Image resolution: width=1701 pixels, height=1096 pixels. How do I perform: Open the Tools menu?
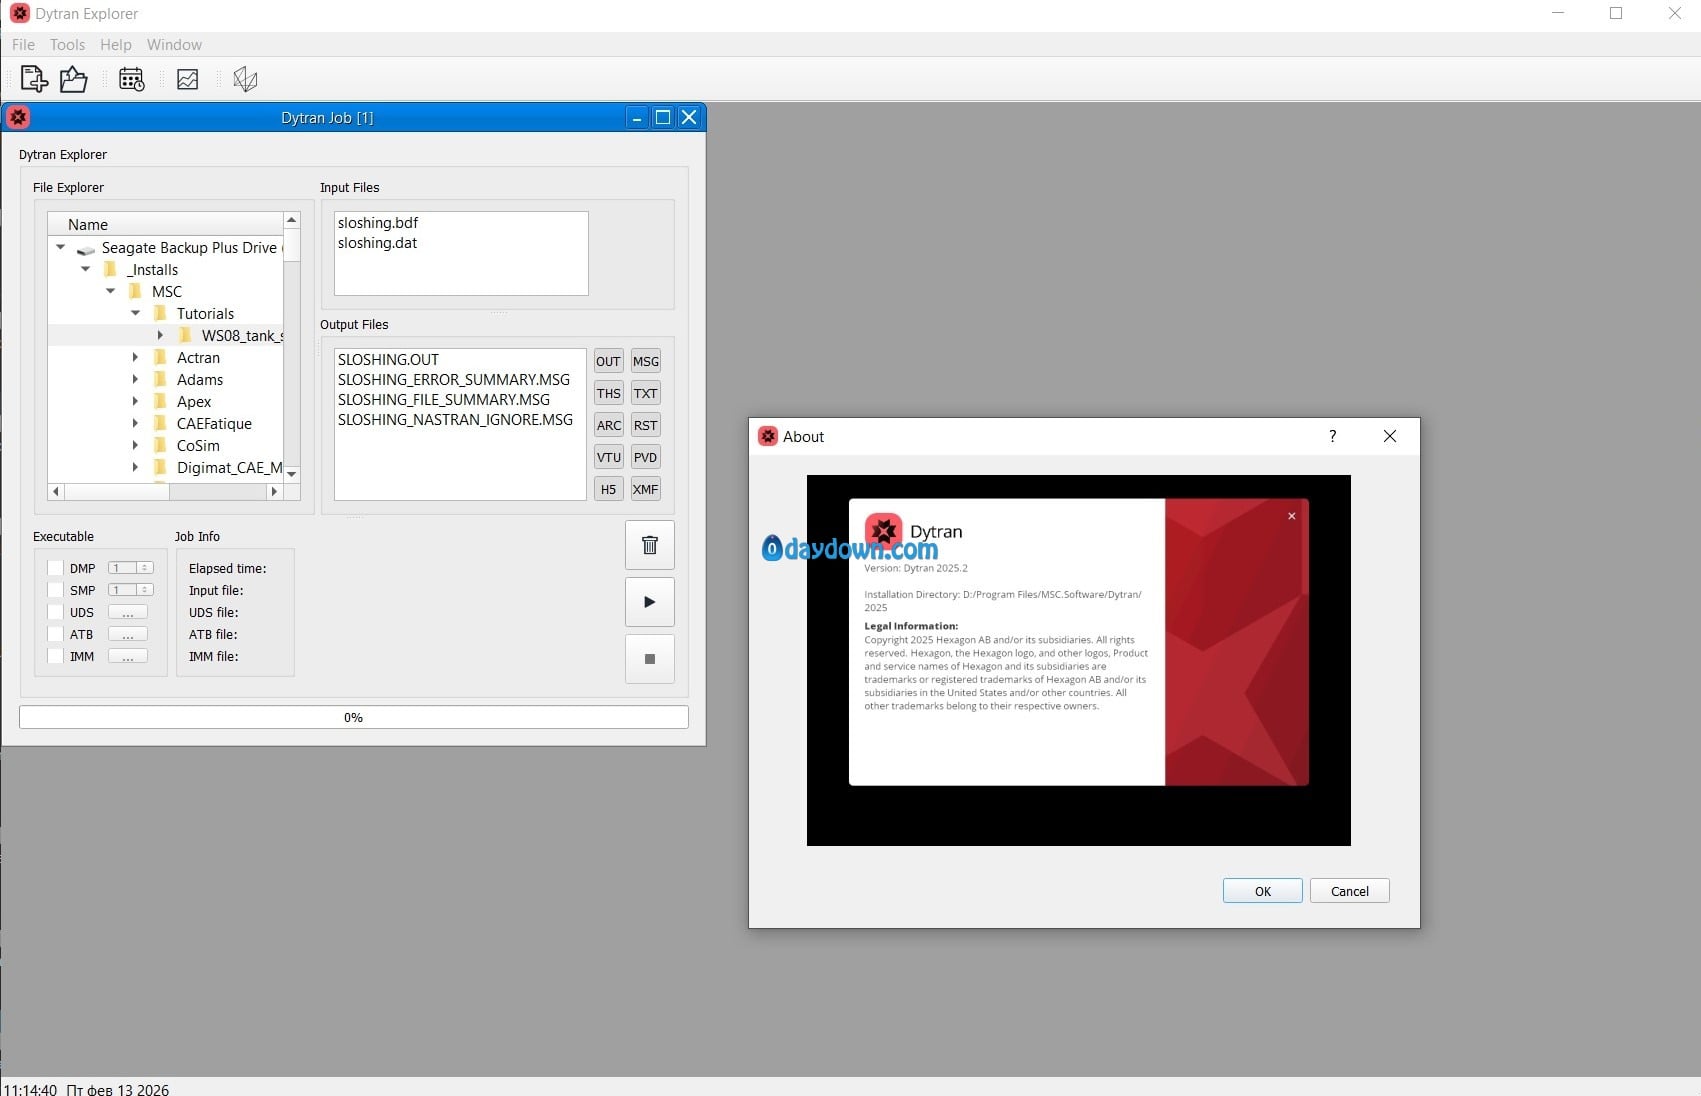(67, 45)
